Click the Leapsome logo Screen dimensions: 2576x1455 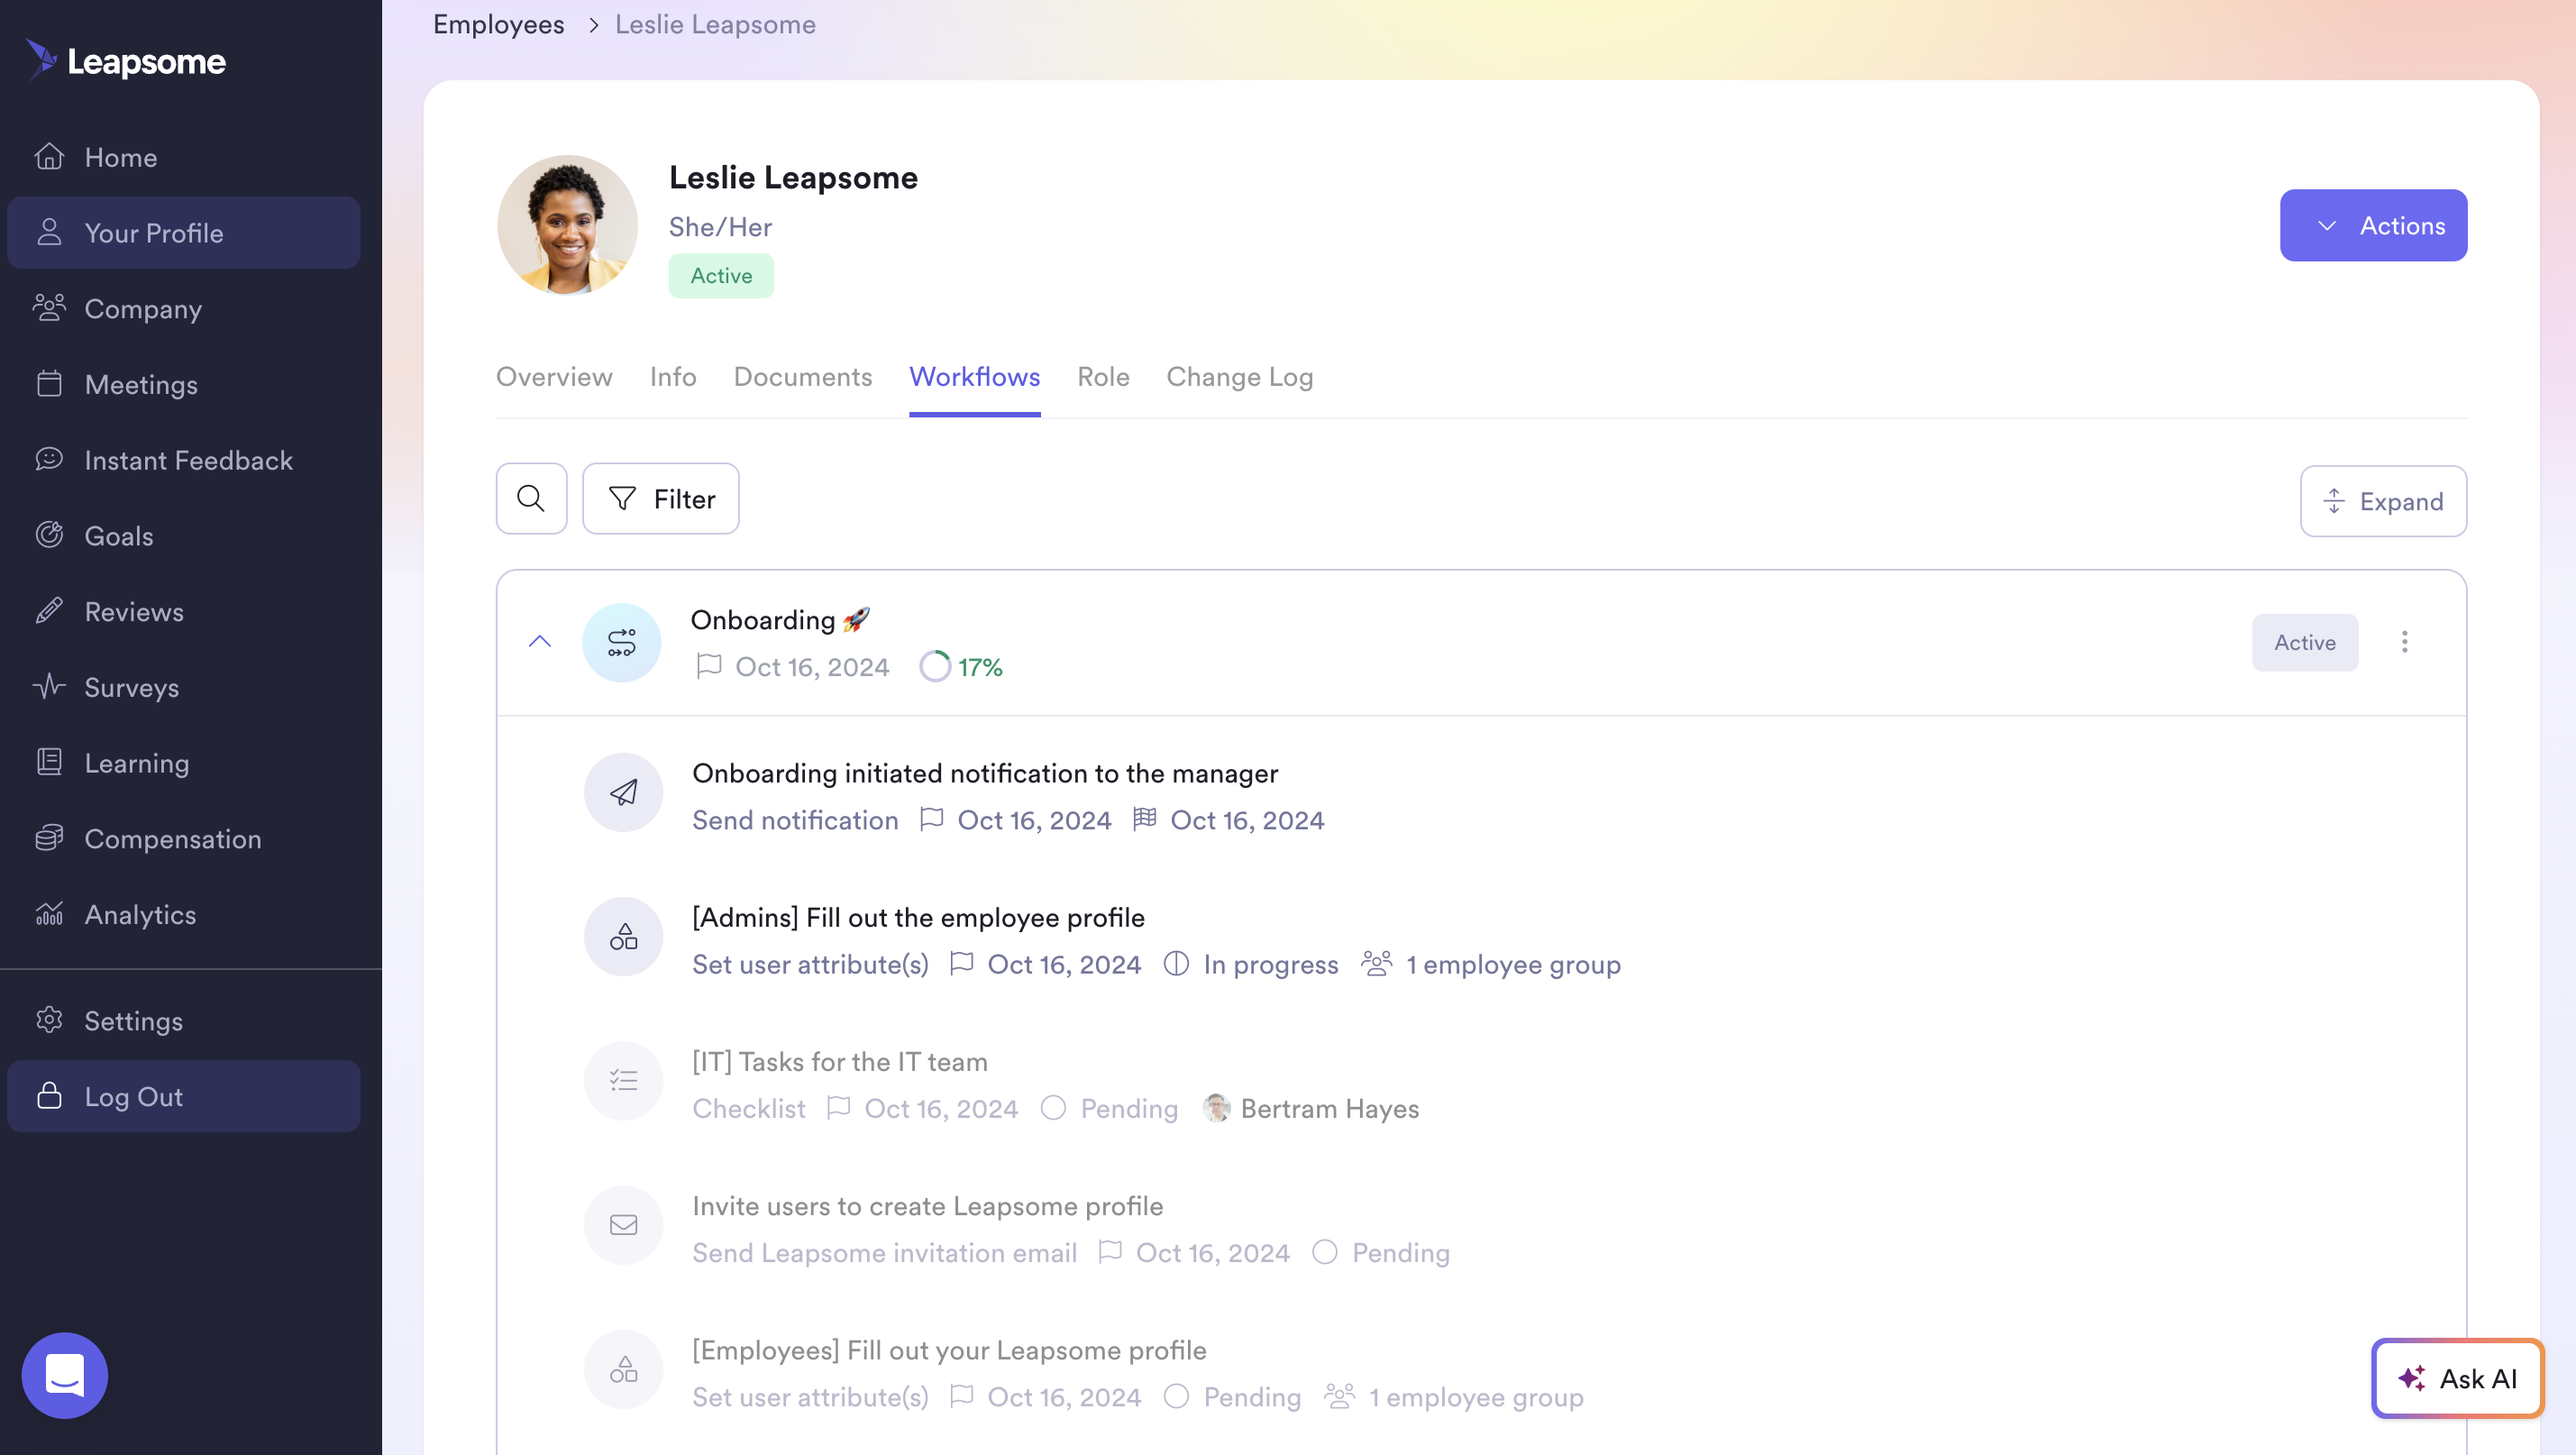[x=126, y=61]
